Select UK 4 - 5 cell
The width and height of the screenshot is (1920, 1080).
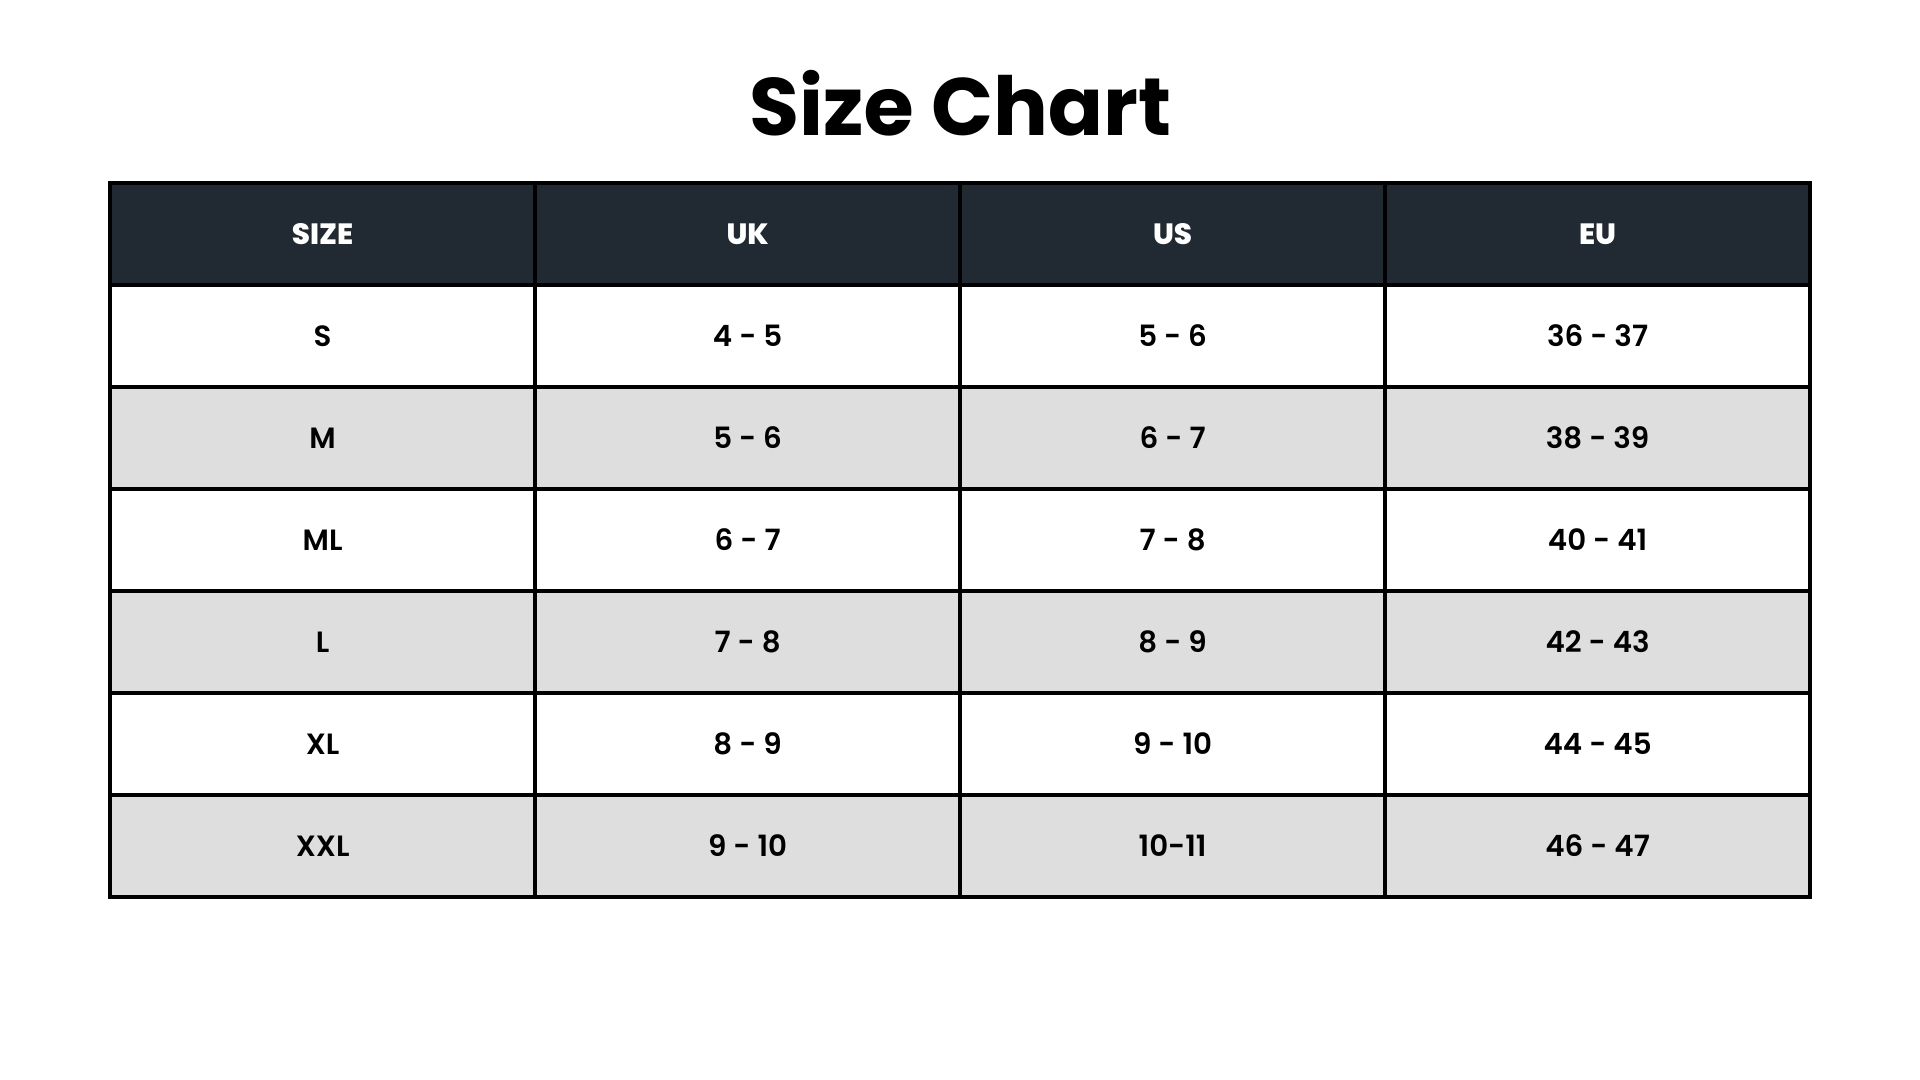[x=747, y=336]
